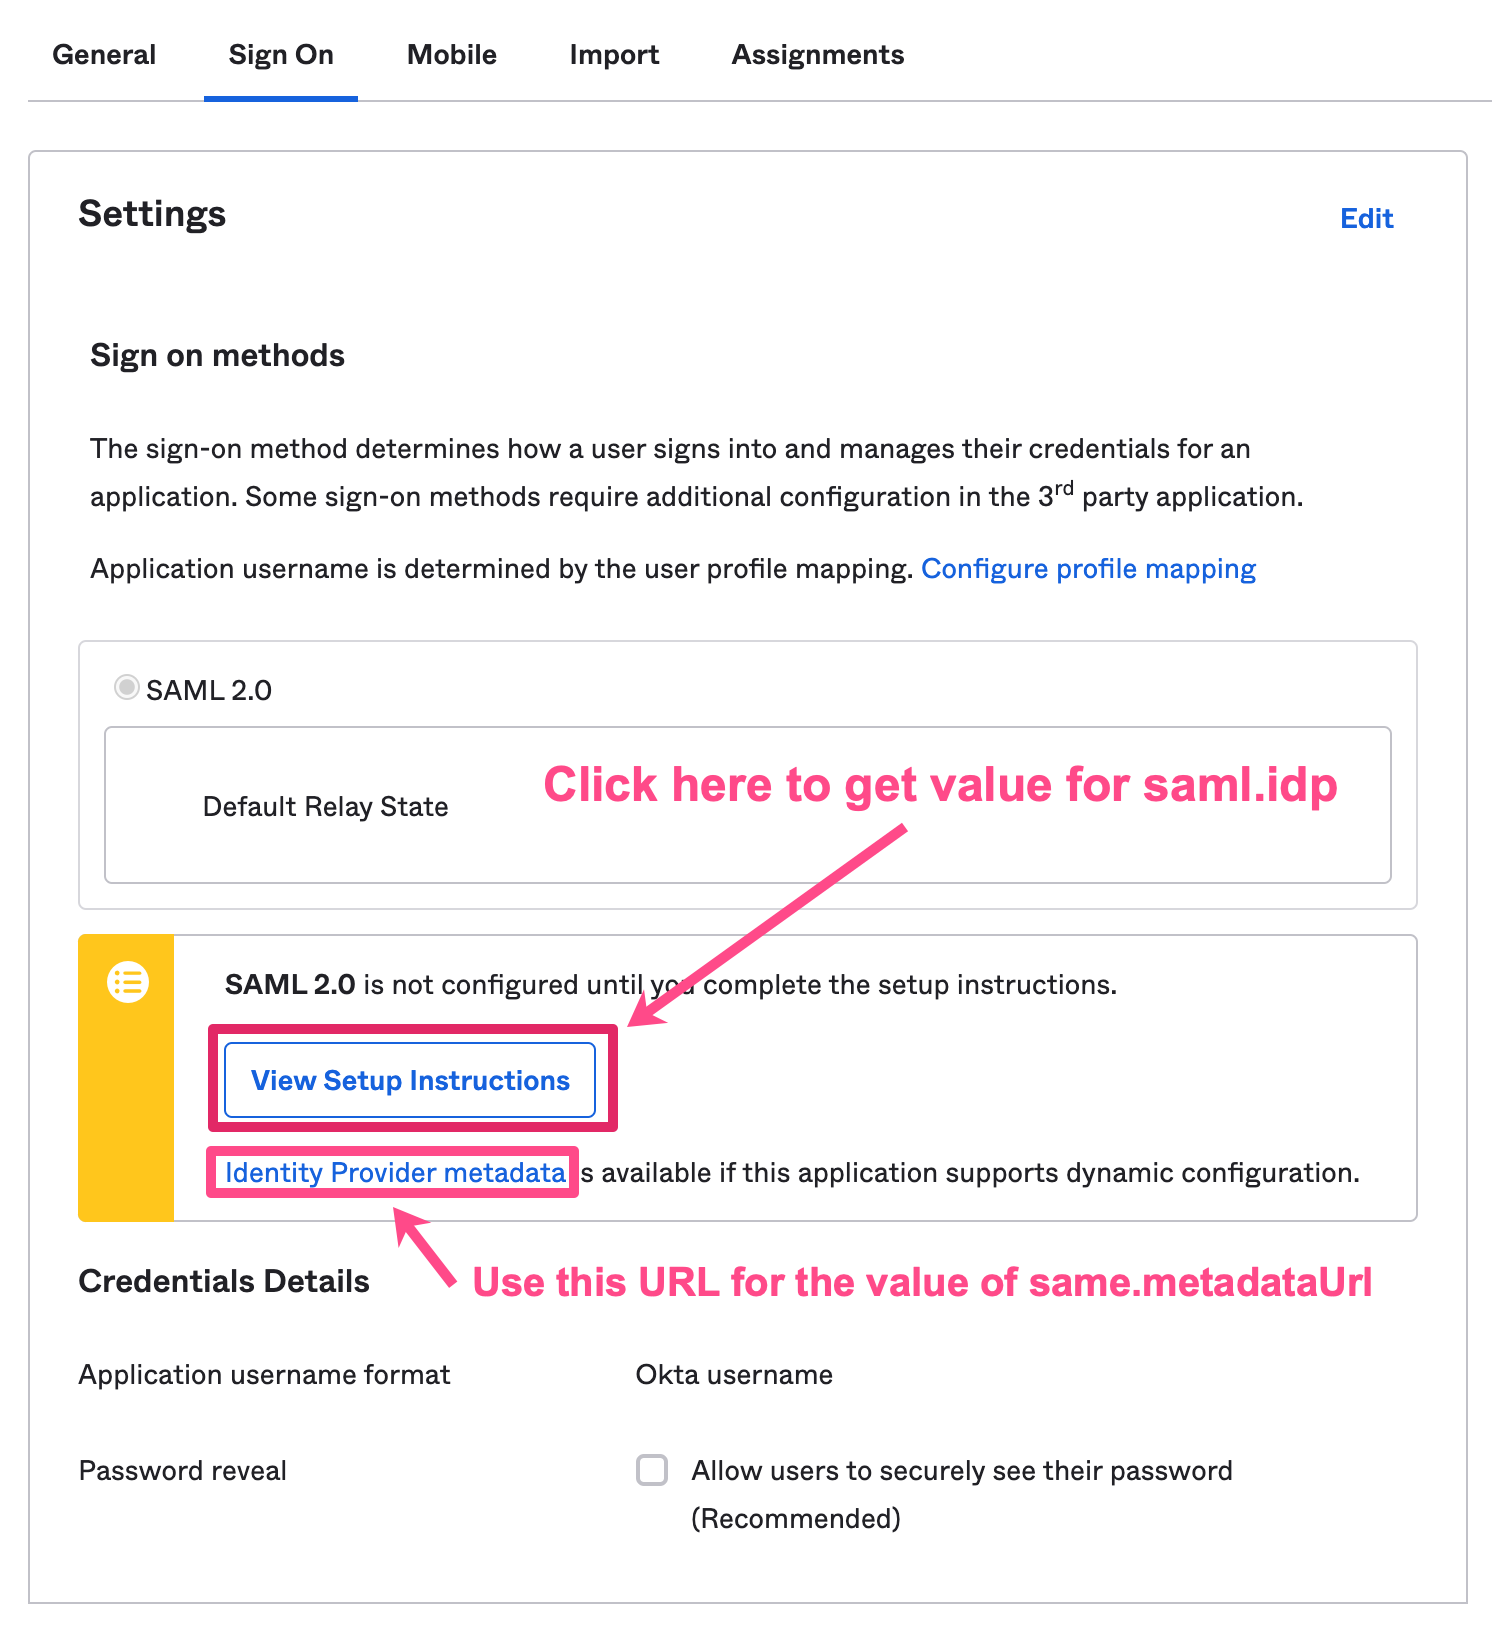1492x1630 pixels.
Task: Open the Identity Provider metadata link
Action: click(395, 1172)
